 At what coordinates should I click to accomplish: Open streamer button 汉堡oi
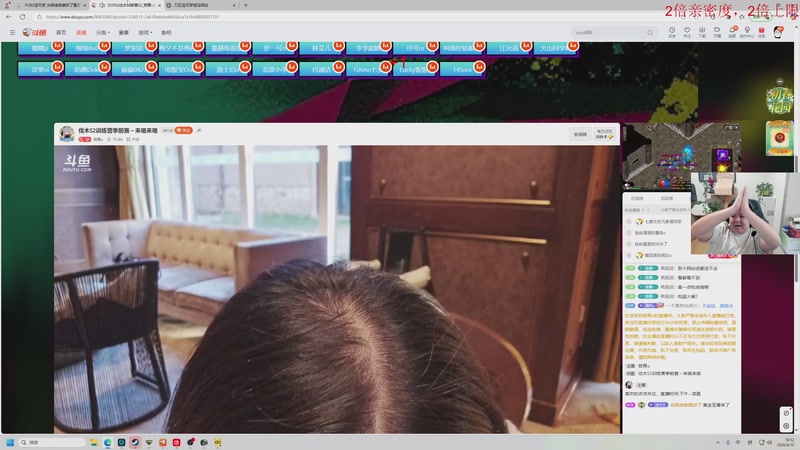click(40, 69)
